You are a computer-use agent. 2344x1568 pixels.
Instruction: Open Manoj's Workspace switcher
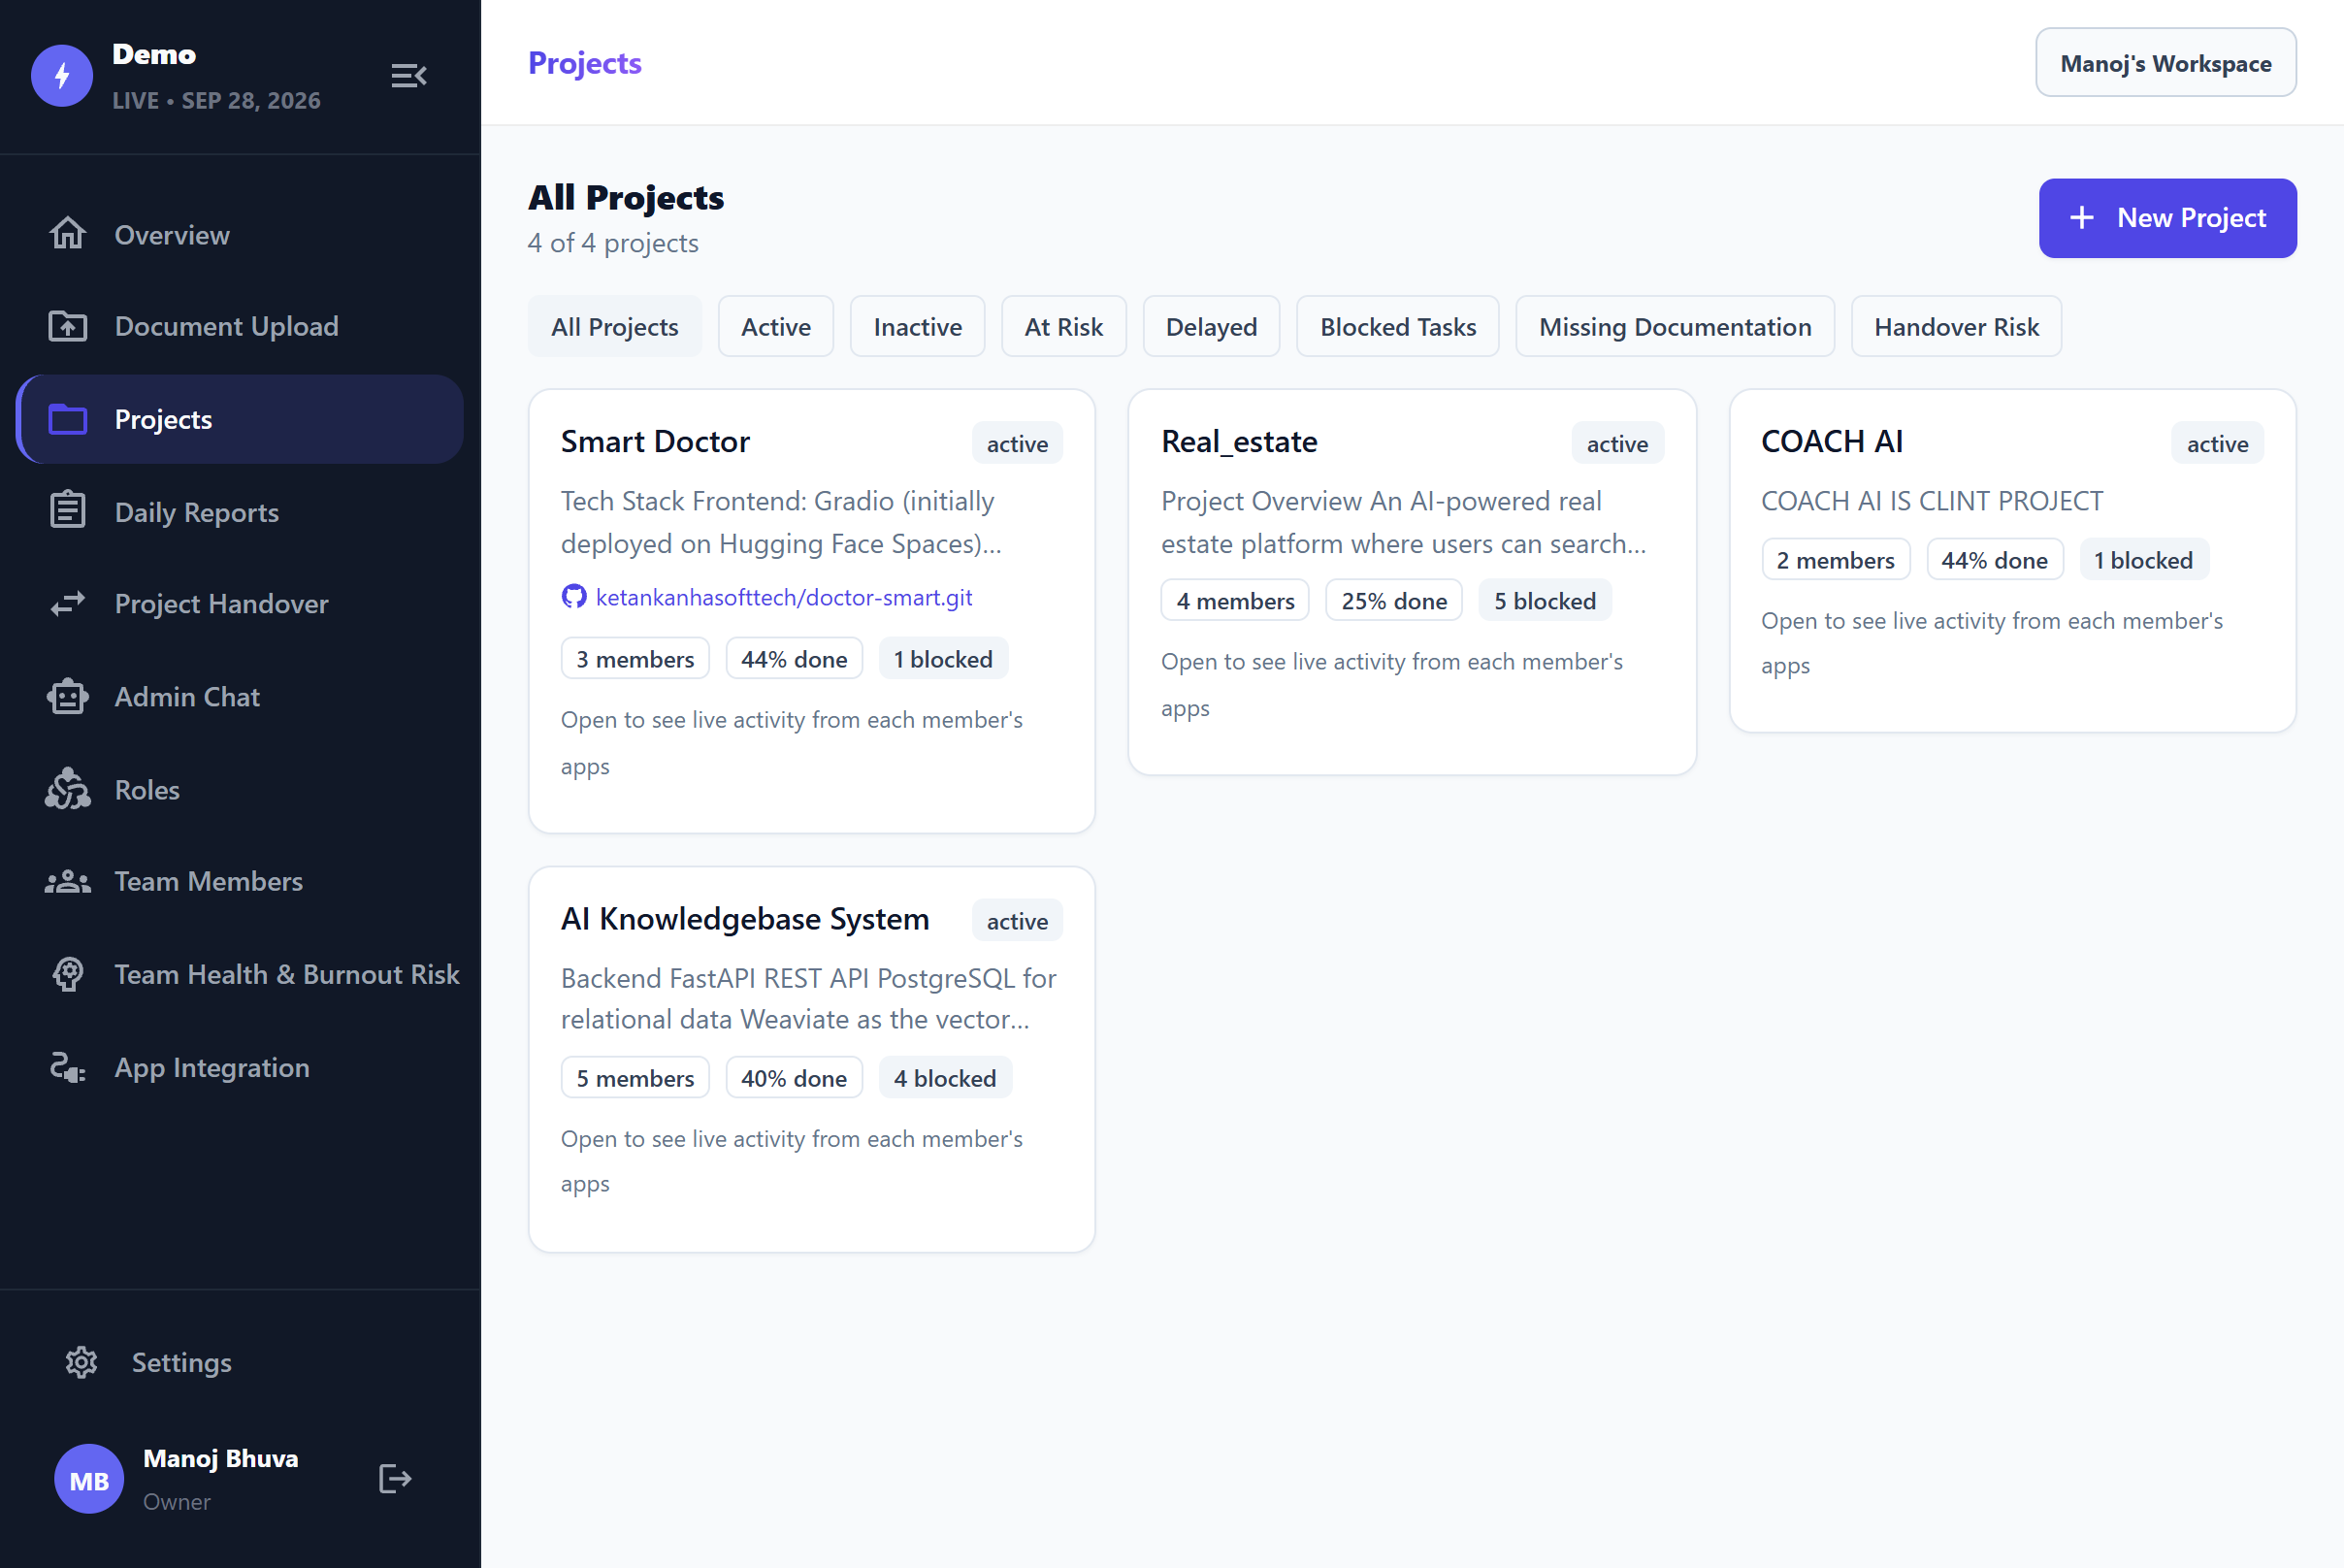(x=2165, y=63)
